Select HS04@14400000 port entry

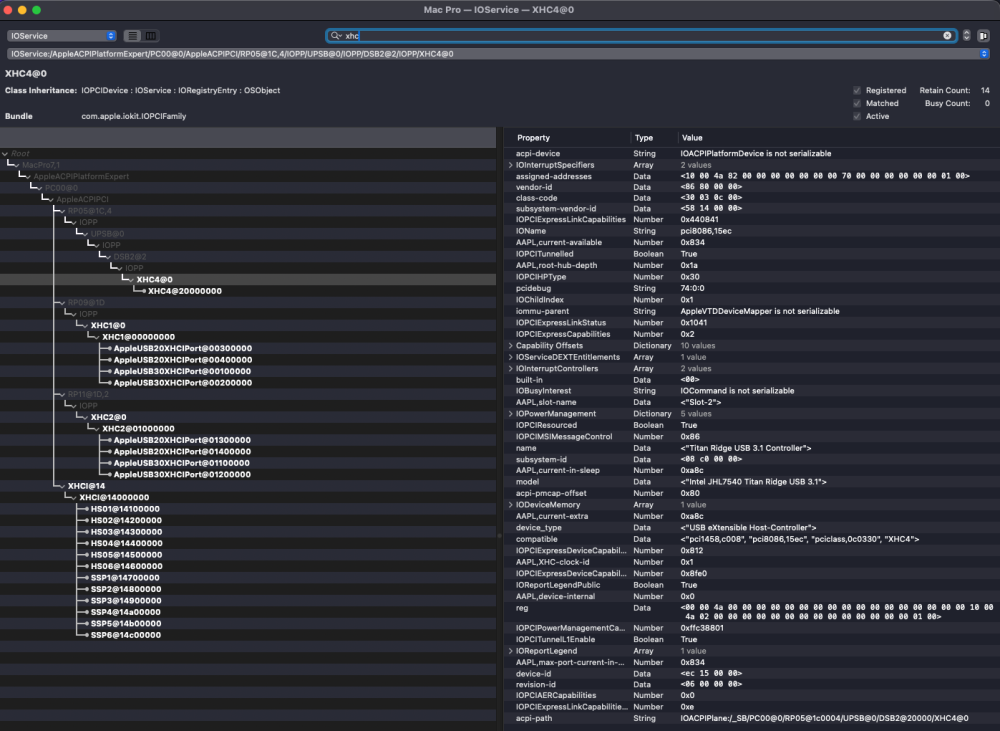(126, 543)
